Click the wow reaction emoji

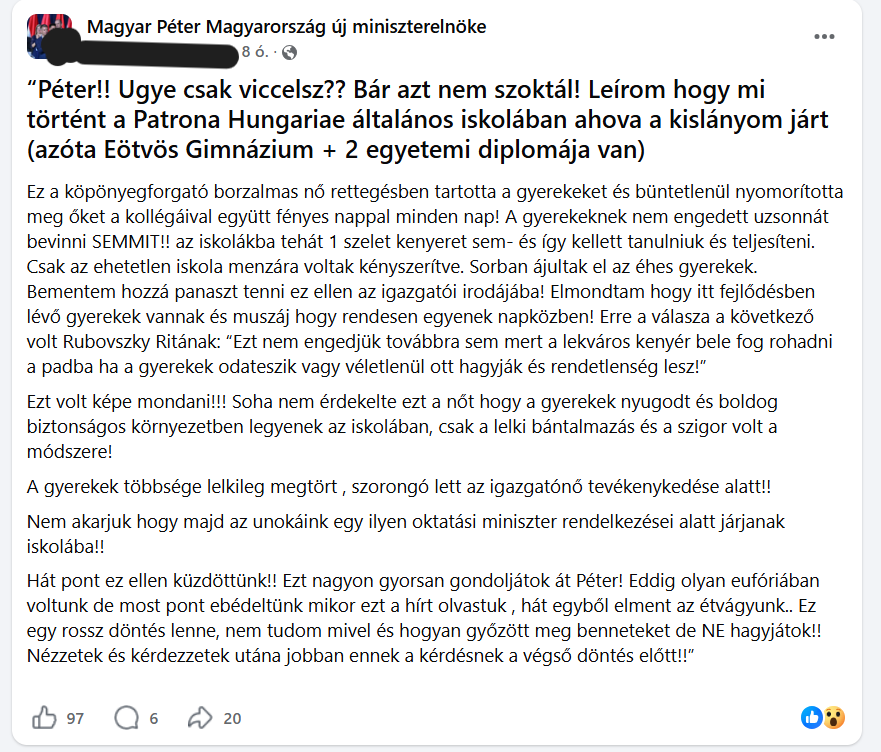pos(834,717)
